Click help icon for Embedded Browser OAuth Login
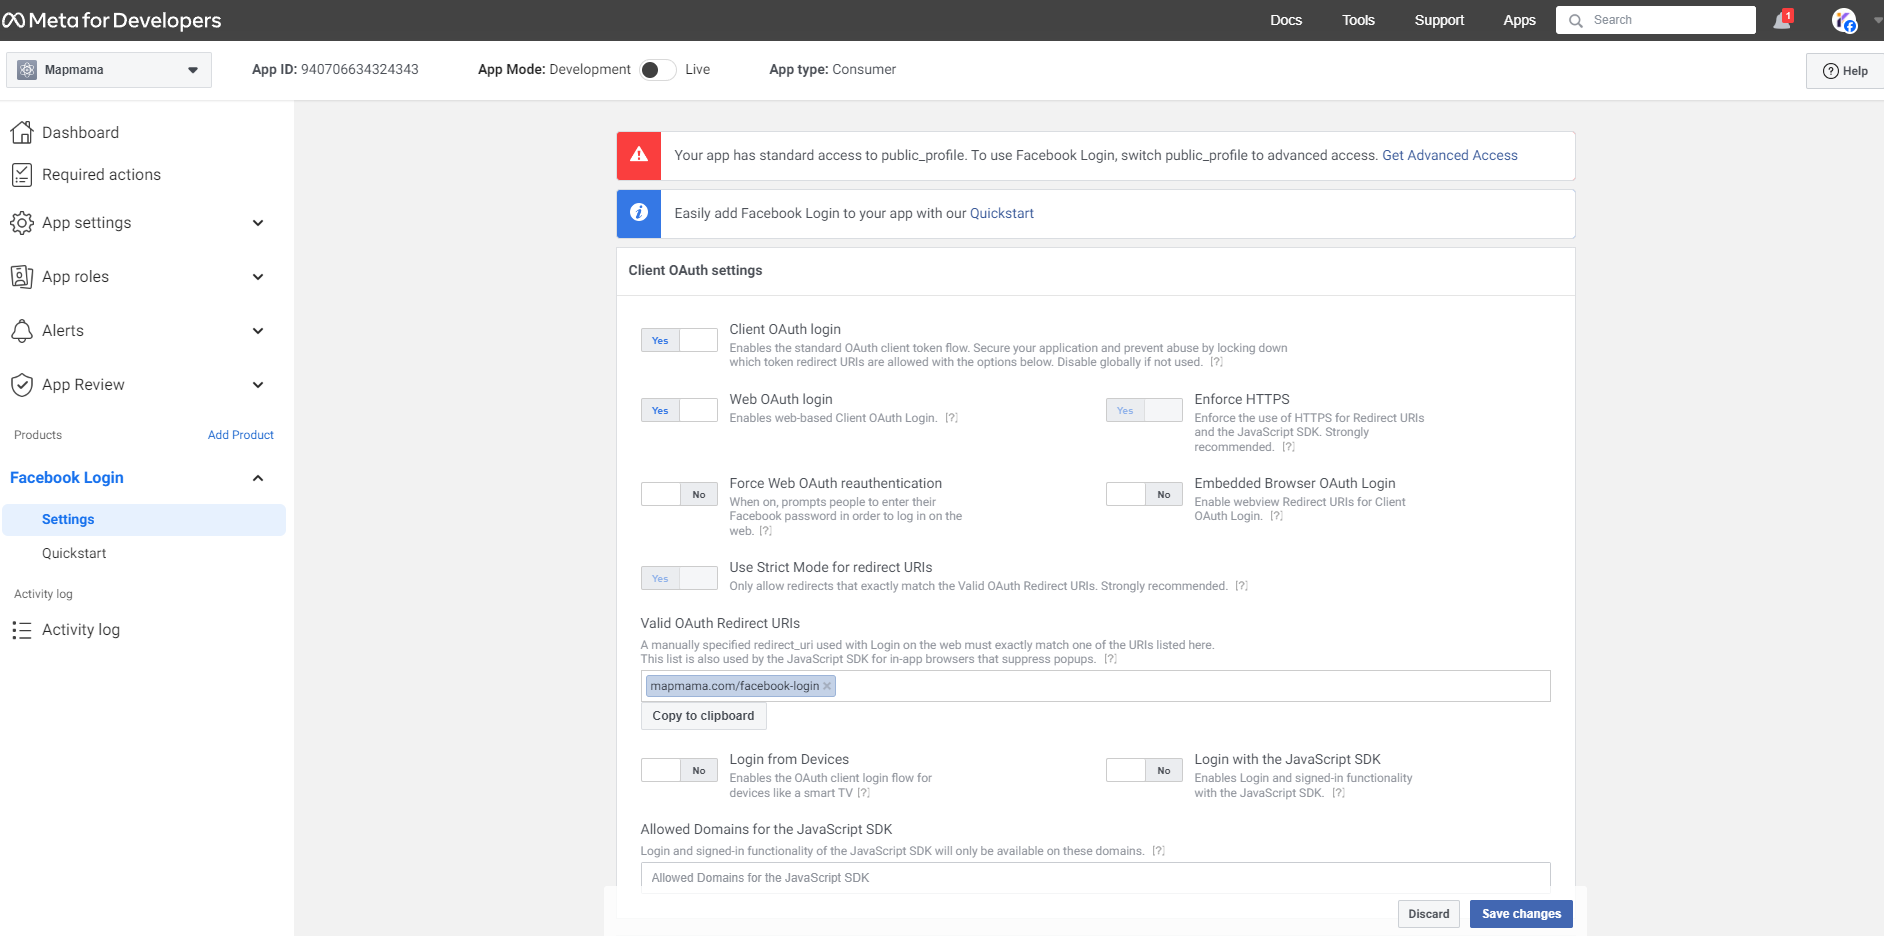Screen dimensions: 1884x936 (x=1276, y=516)
